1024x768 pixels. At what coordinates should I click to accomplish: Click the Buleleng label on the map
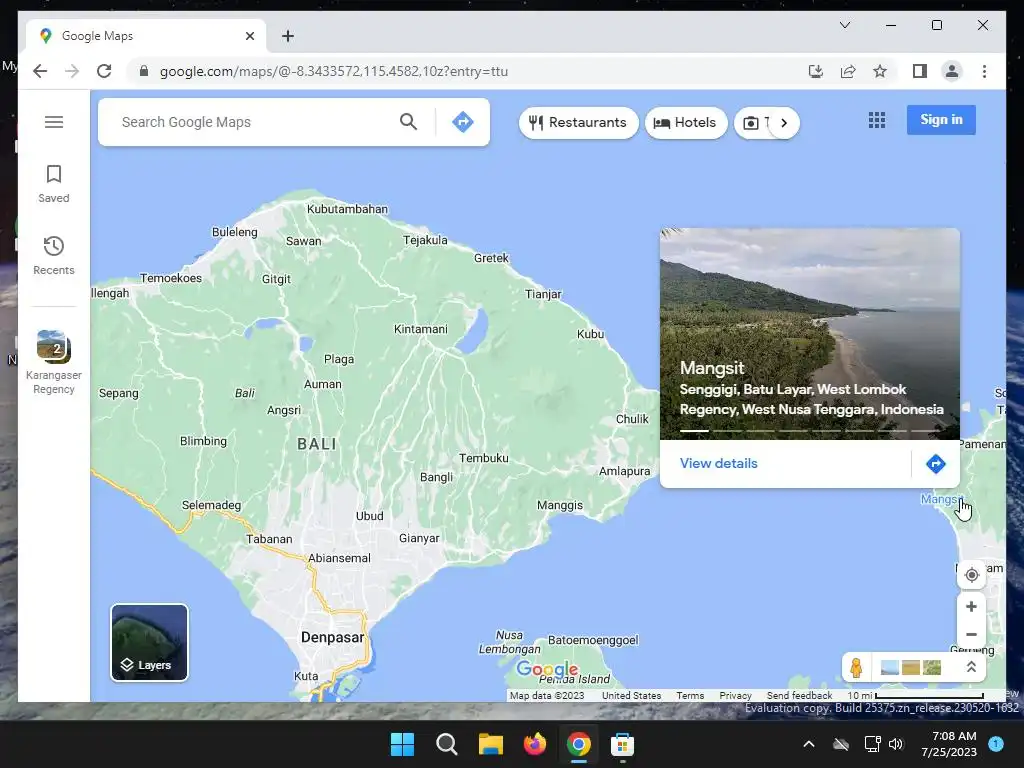point(234,232)
